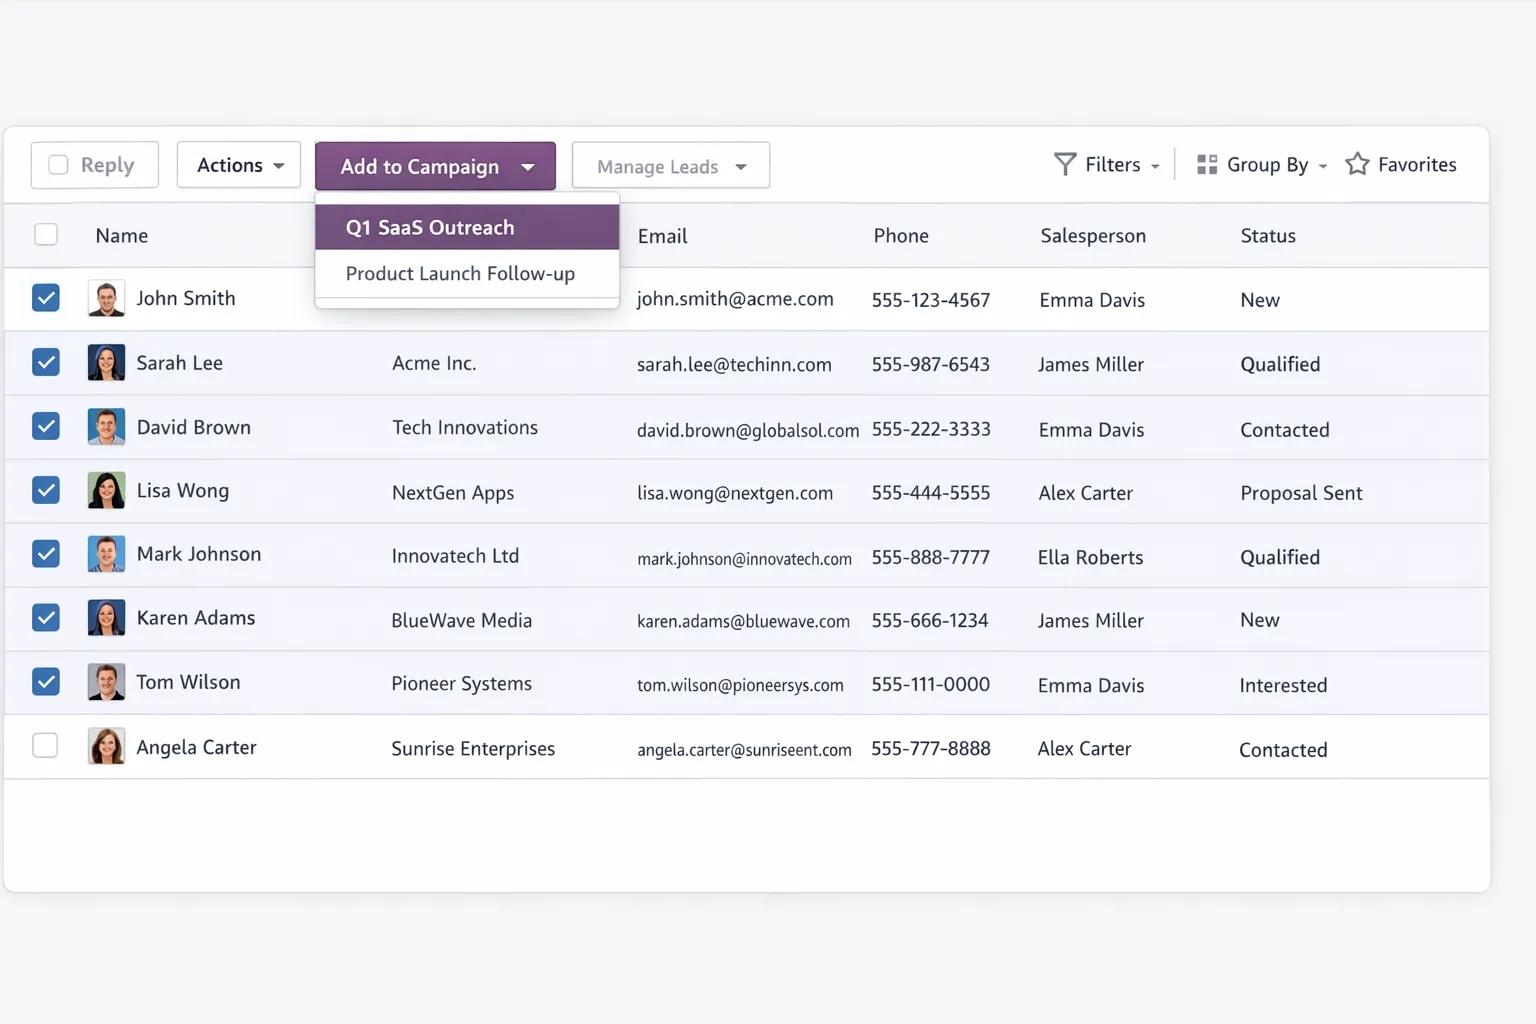
Task: Click the Group By grid icon
Action: (1205, 164)
